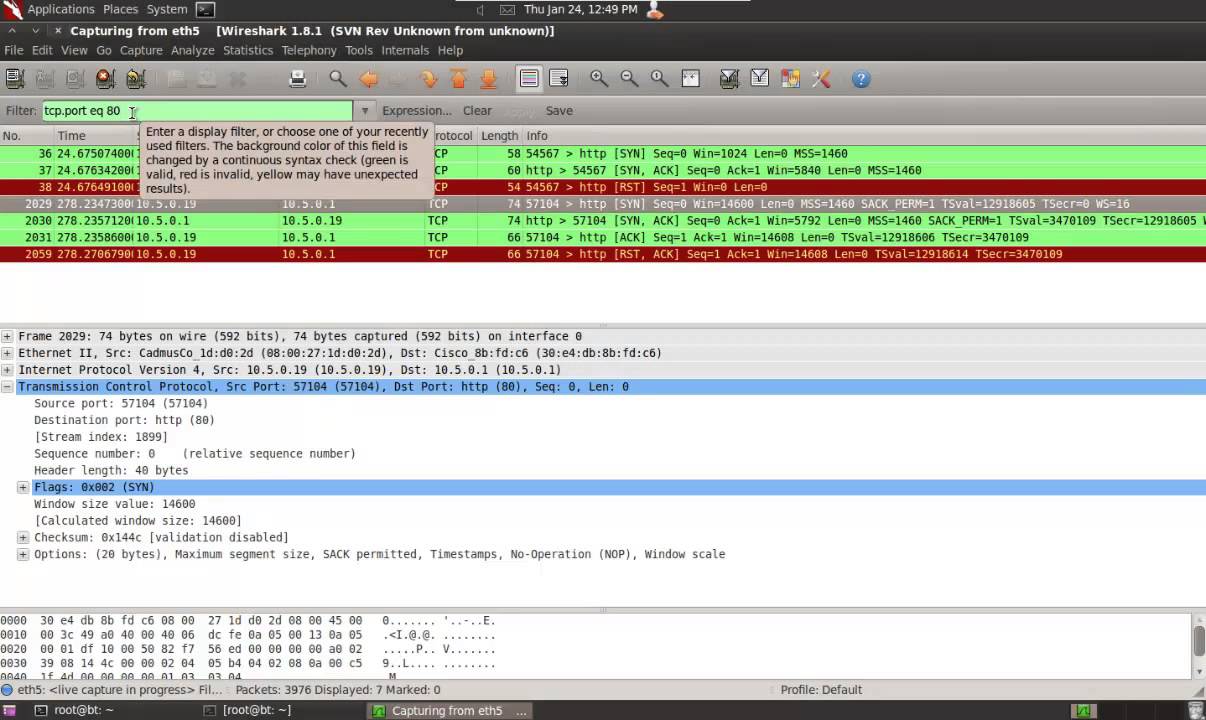Sort by the Info column header

[x=864, y=136]
